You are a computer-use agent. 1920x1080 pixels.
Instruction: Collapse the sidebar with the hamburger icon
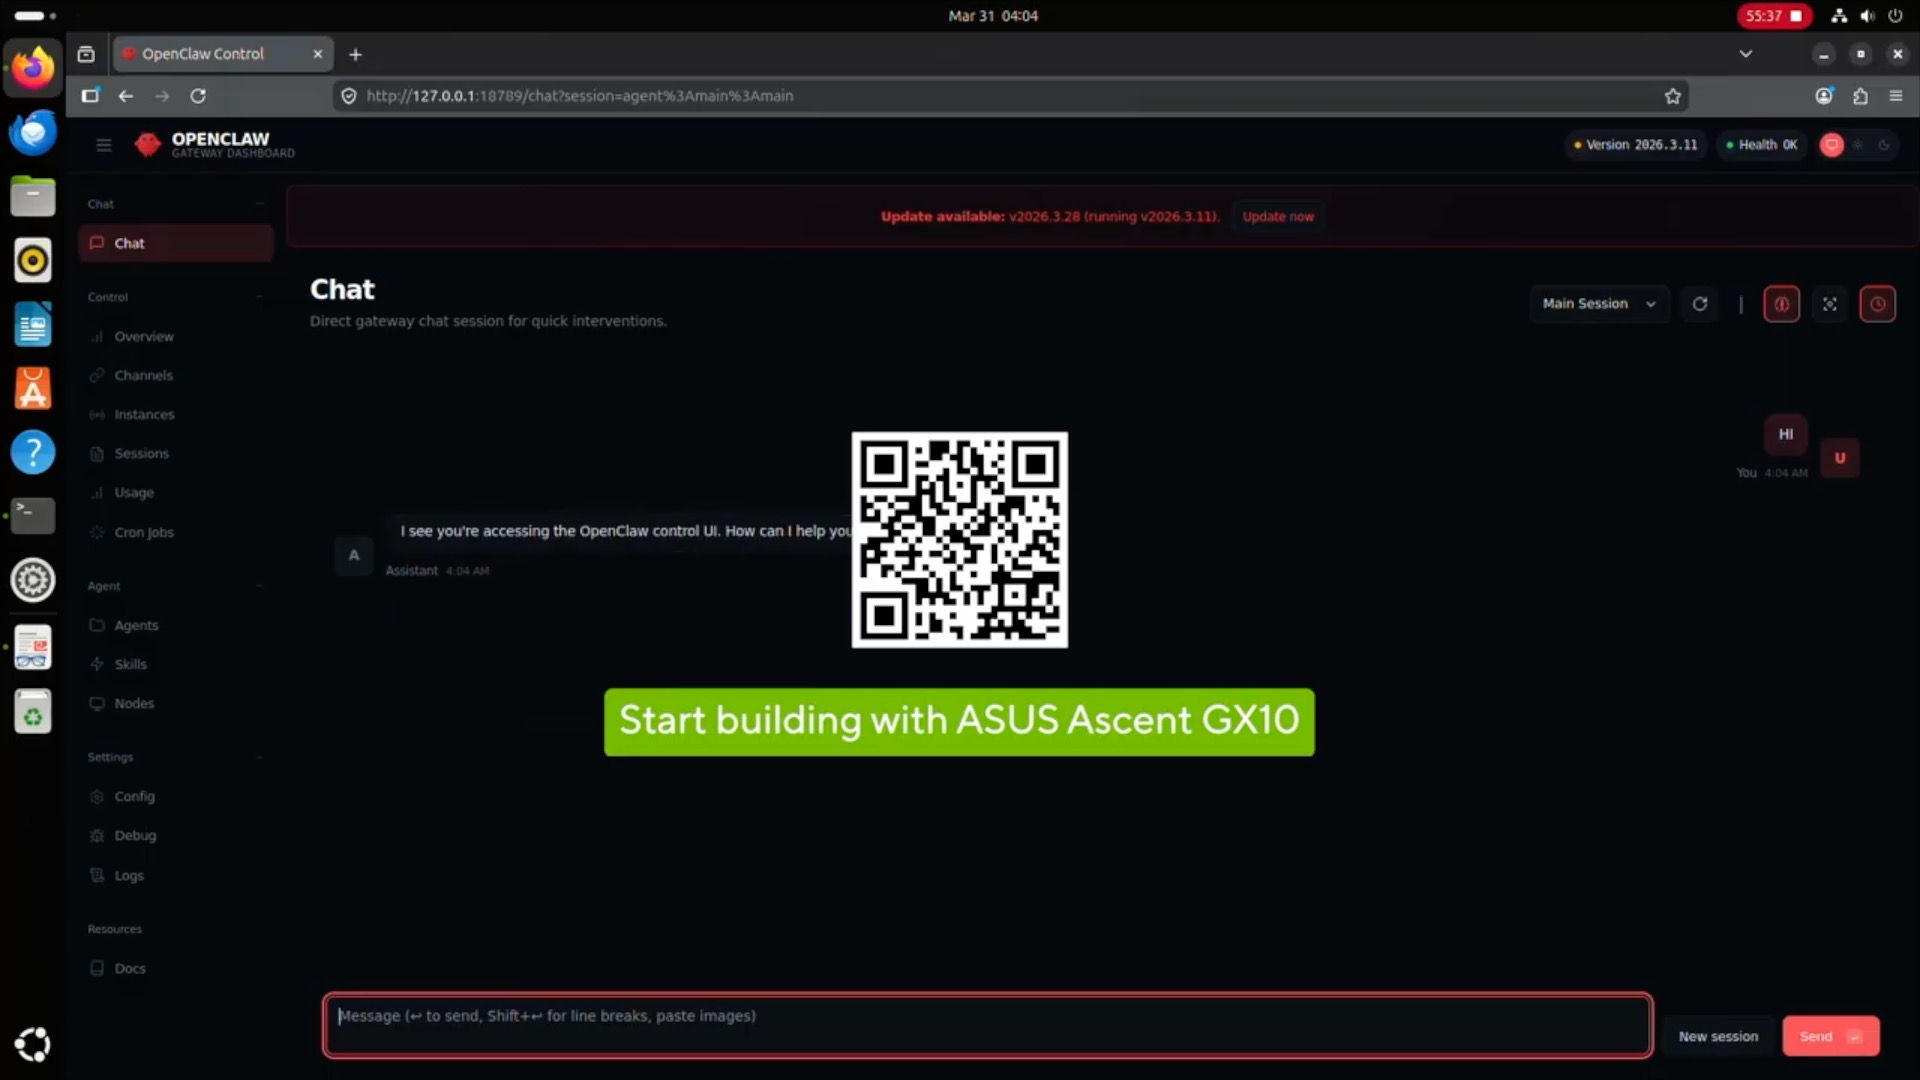coord(103,145)
